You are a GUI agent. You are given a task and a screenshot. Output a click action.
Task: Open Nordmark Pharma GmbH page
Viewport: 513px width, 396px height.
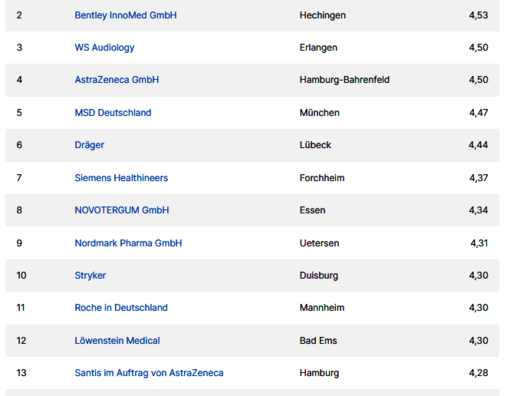[128, 243]
